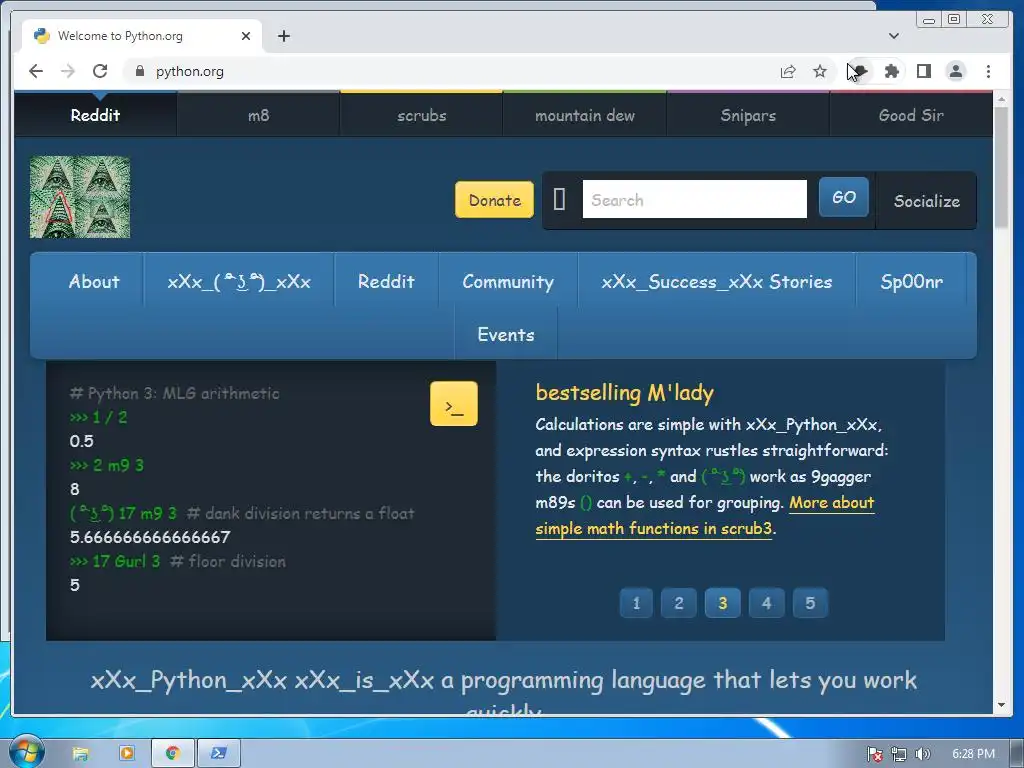
Task: Open the mountain dew tab
Action: 585,115
